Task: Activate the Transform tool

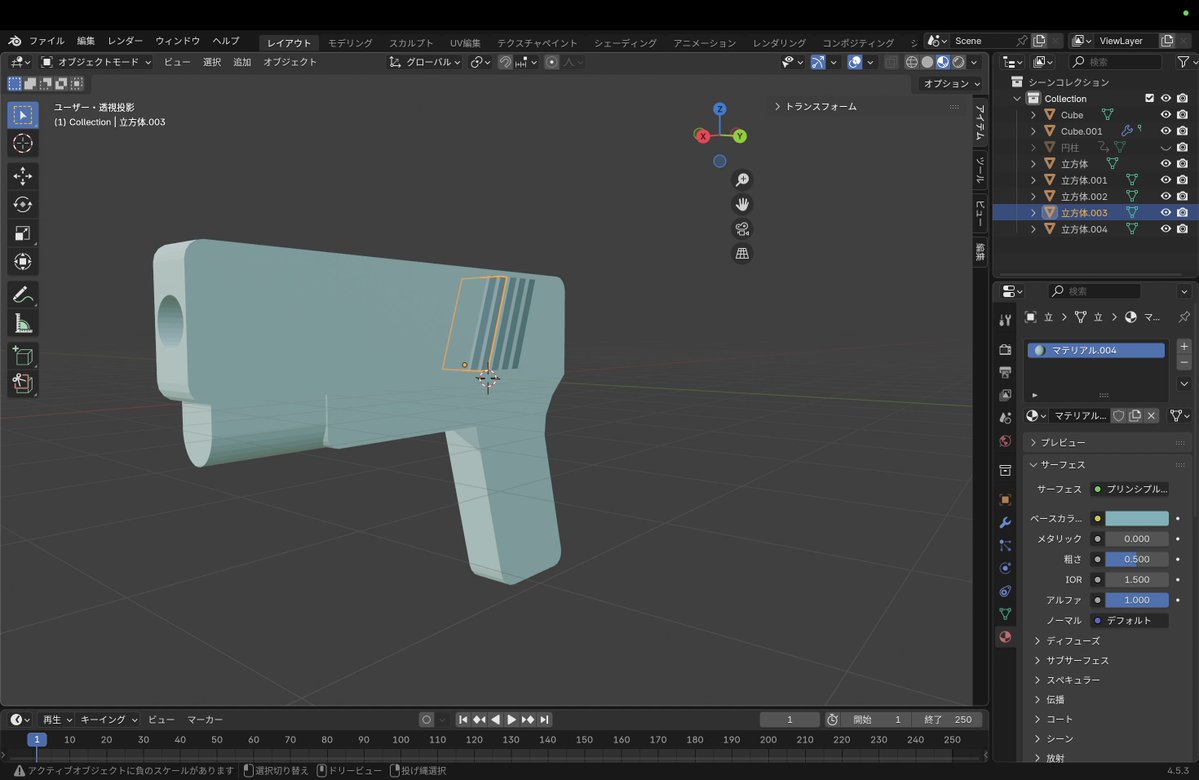Action: click(22, 262)
